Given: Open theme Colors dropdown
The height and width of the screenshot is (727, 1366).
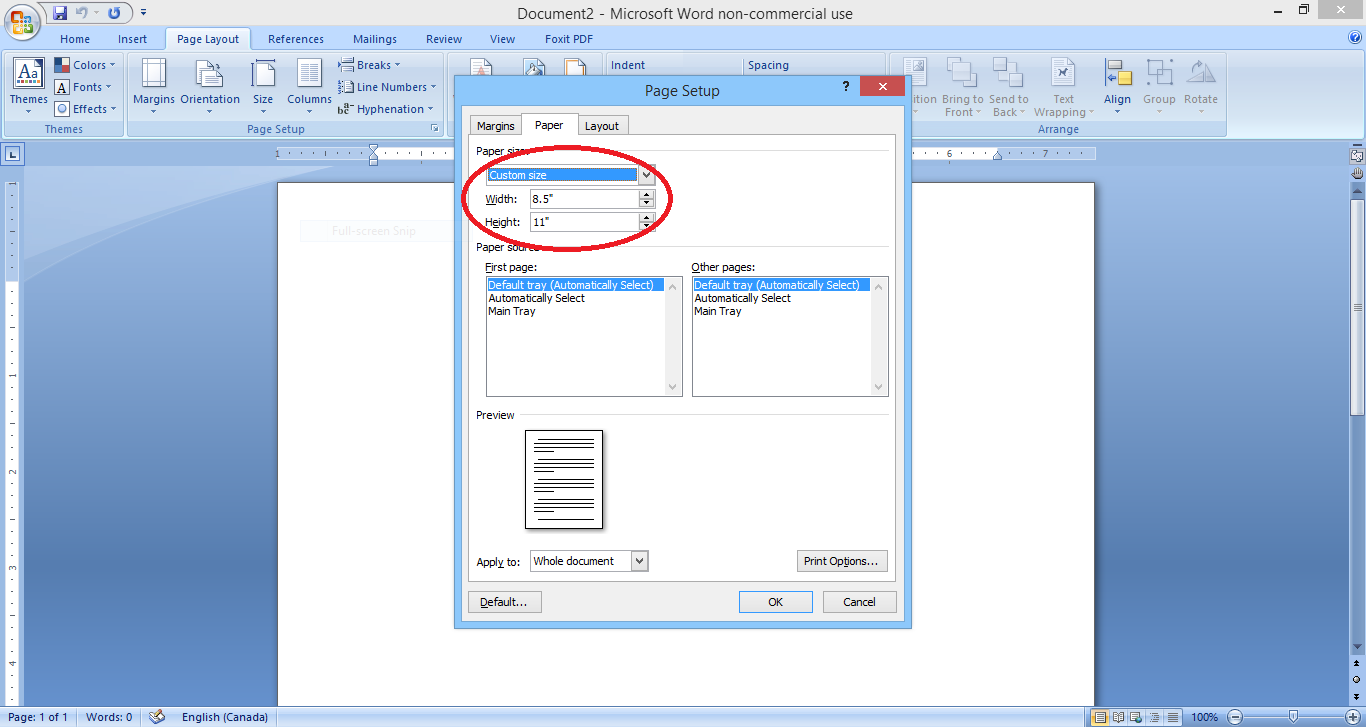Looking at the screenshot, I should tap(86, 65).
